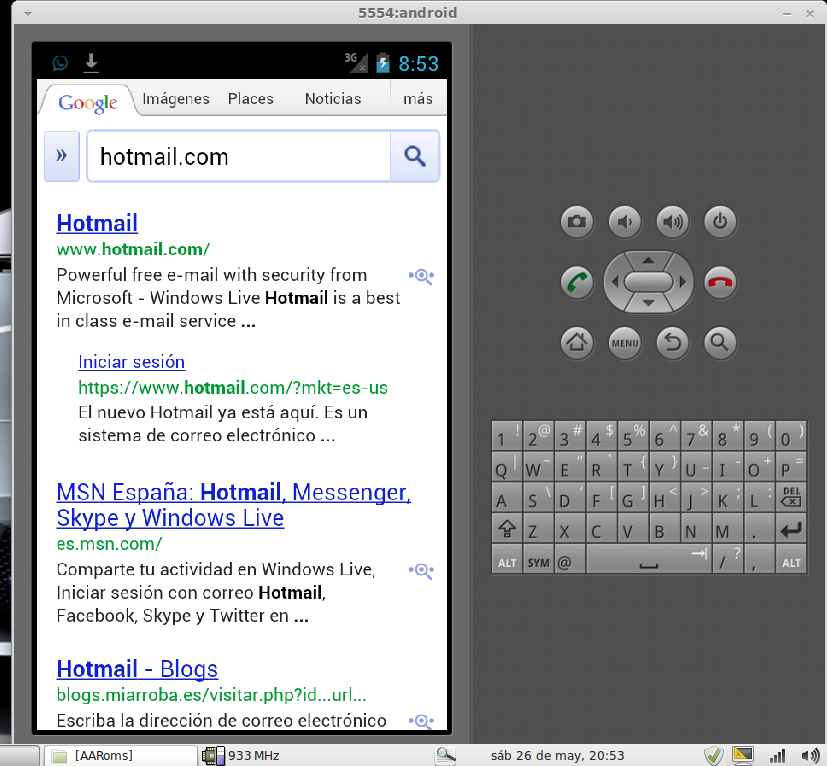The height and width of the screenshot is (766, 827).
Task: Click the green call button
Action: pos(576,282)
